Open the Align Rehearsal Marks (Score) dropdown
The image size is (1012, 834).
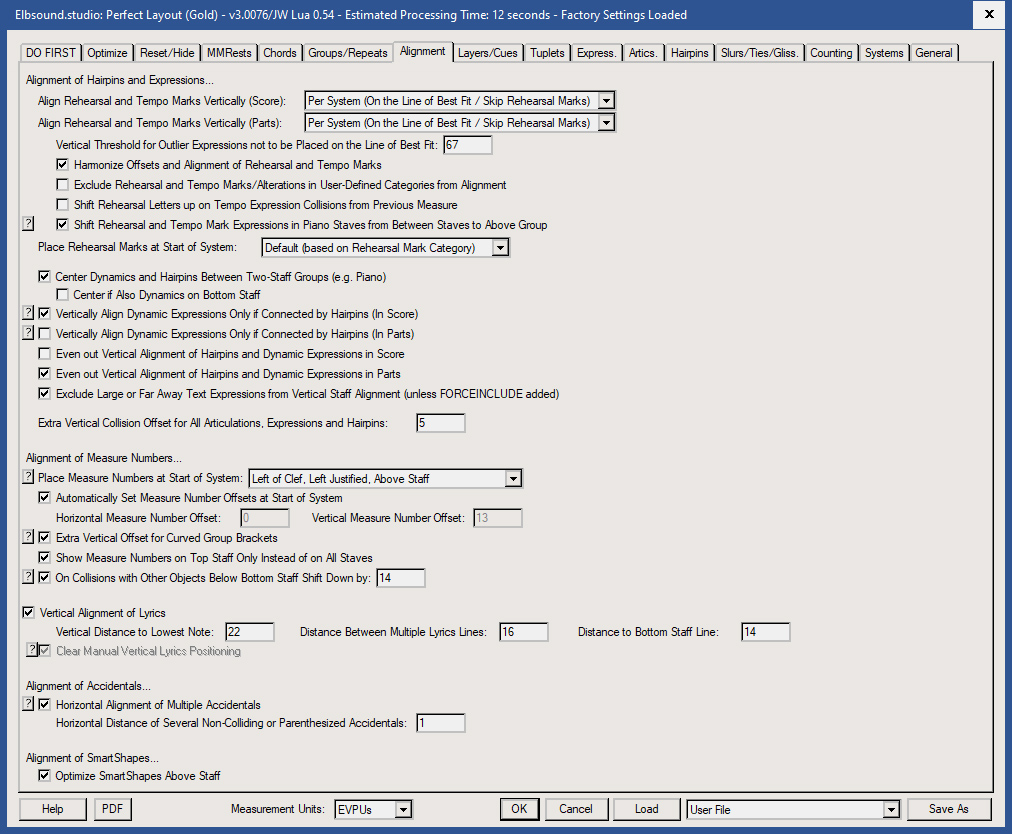606,100
